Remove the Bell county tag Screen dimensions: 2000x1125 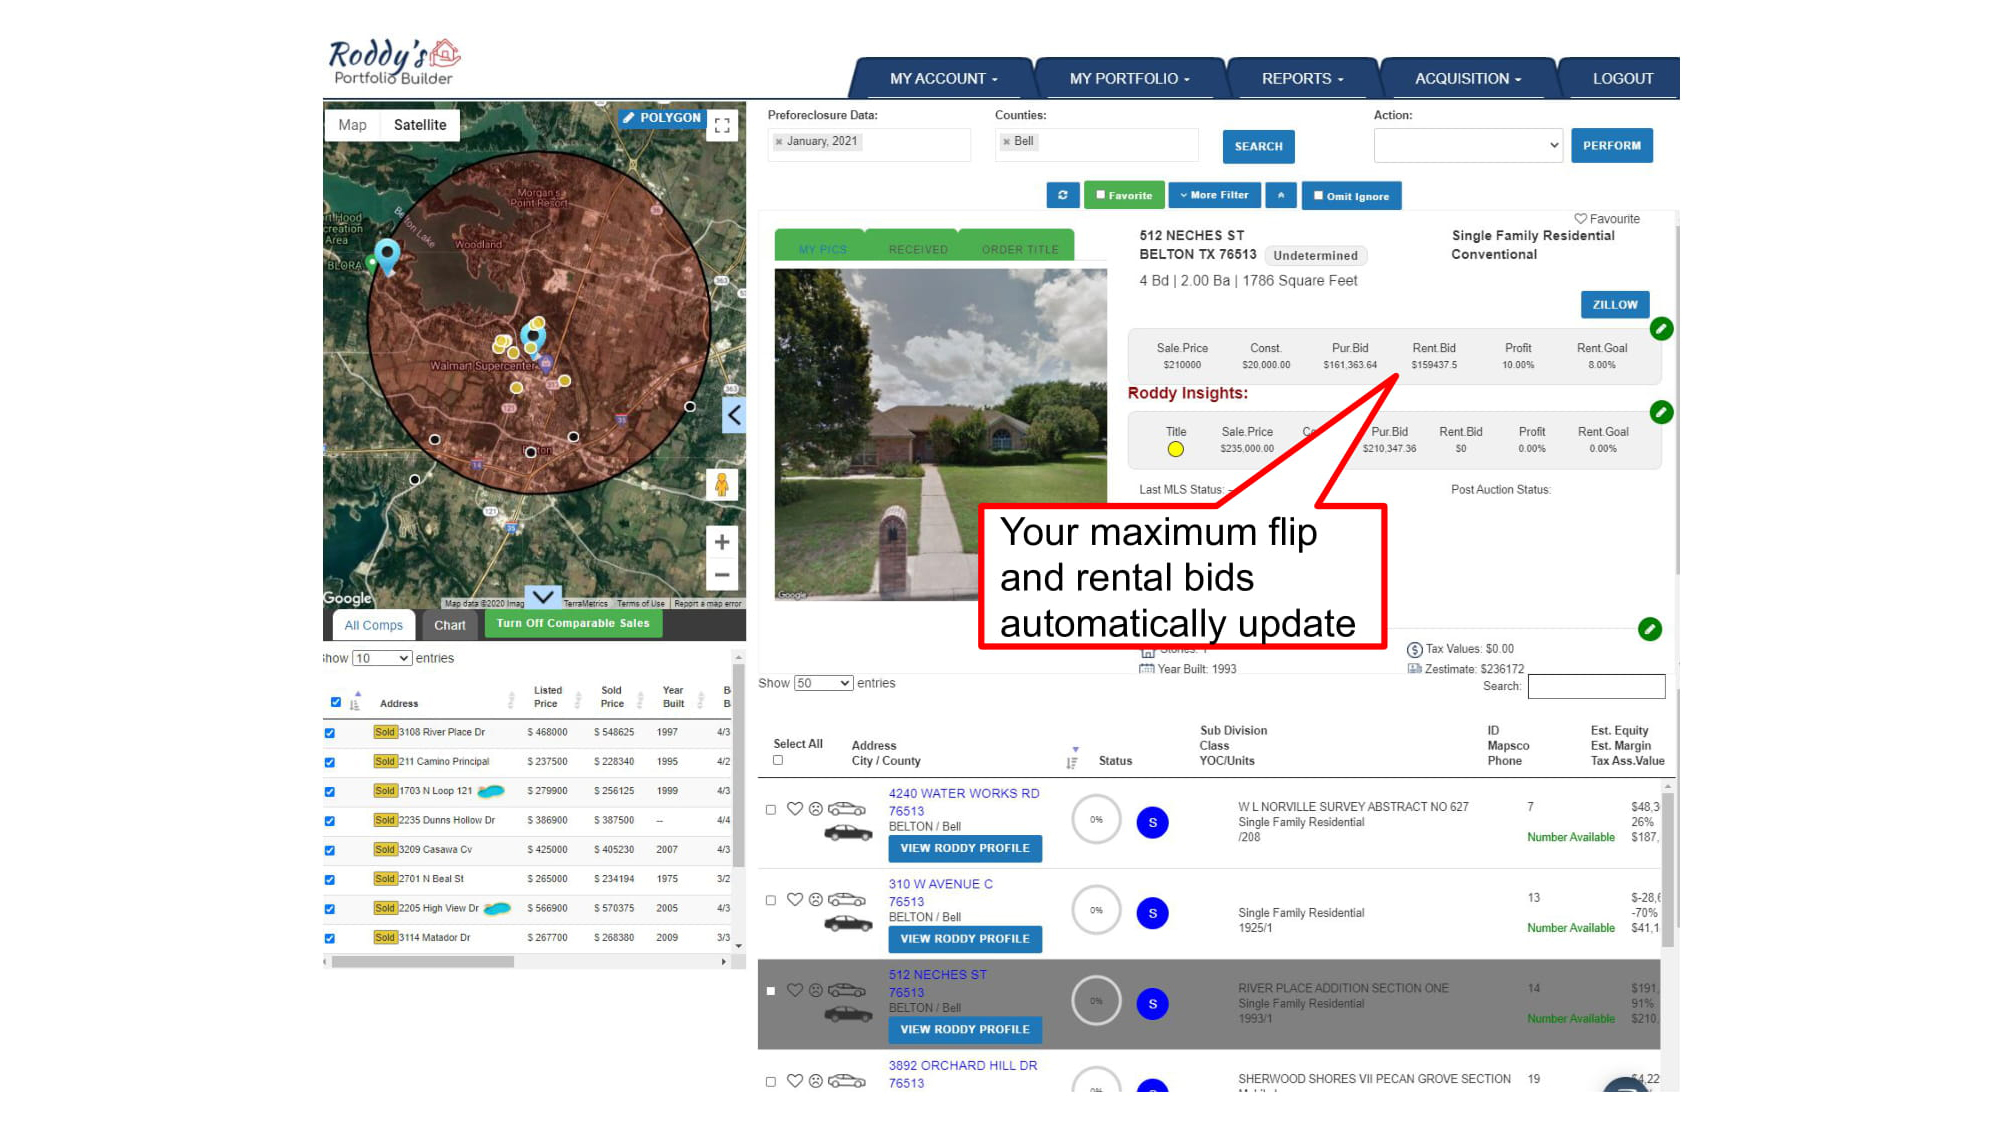pos(1007,142)
